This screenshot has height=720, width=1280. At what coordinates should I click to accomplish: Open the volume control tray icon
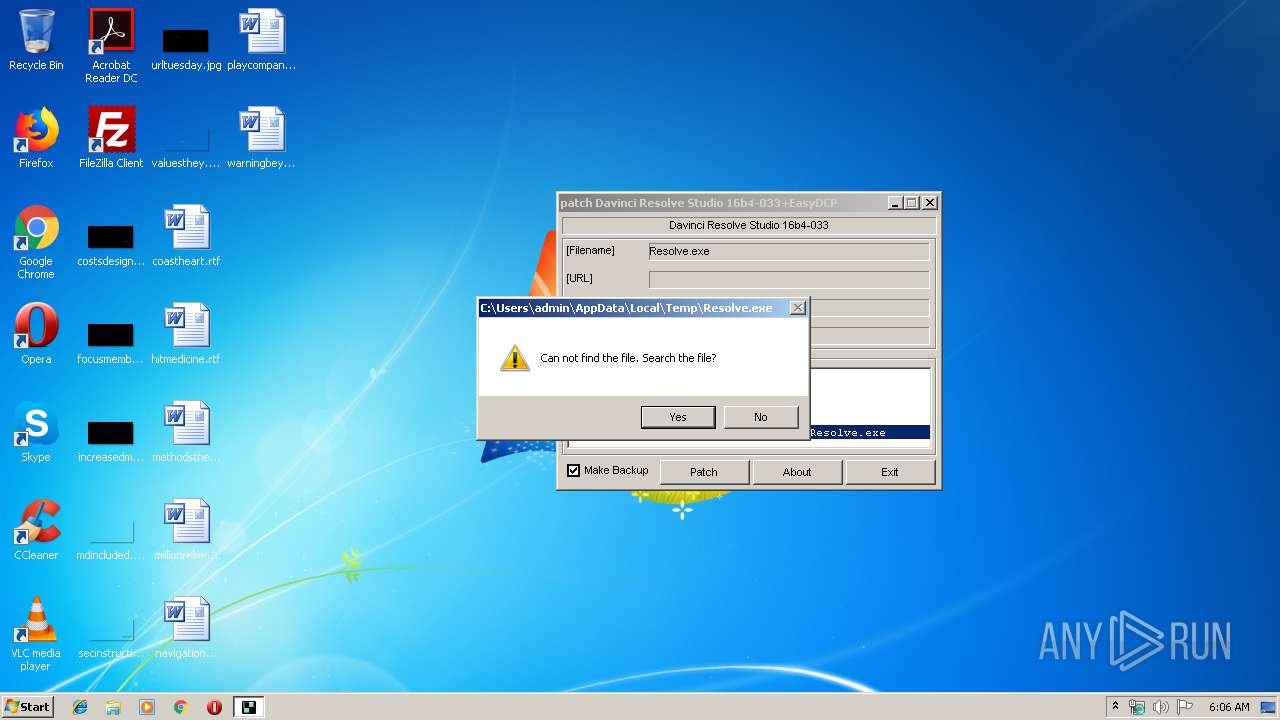[x=1161, y=707]
